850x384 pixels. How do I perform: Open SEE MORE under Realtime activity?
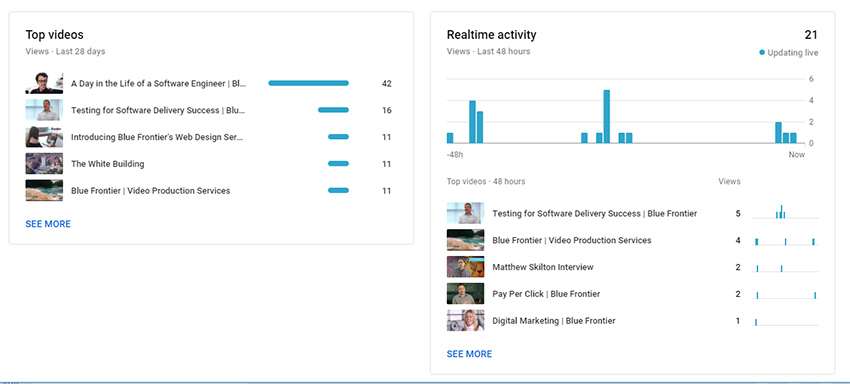tap(469, 354)
